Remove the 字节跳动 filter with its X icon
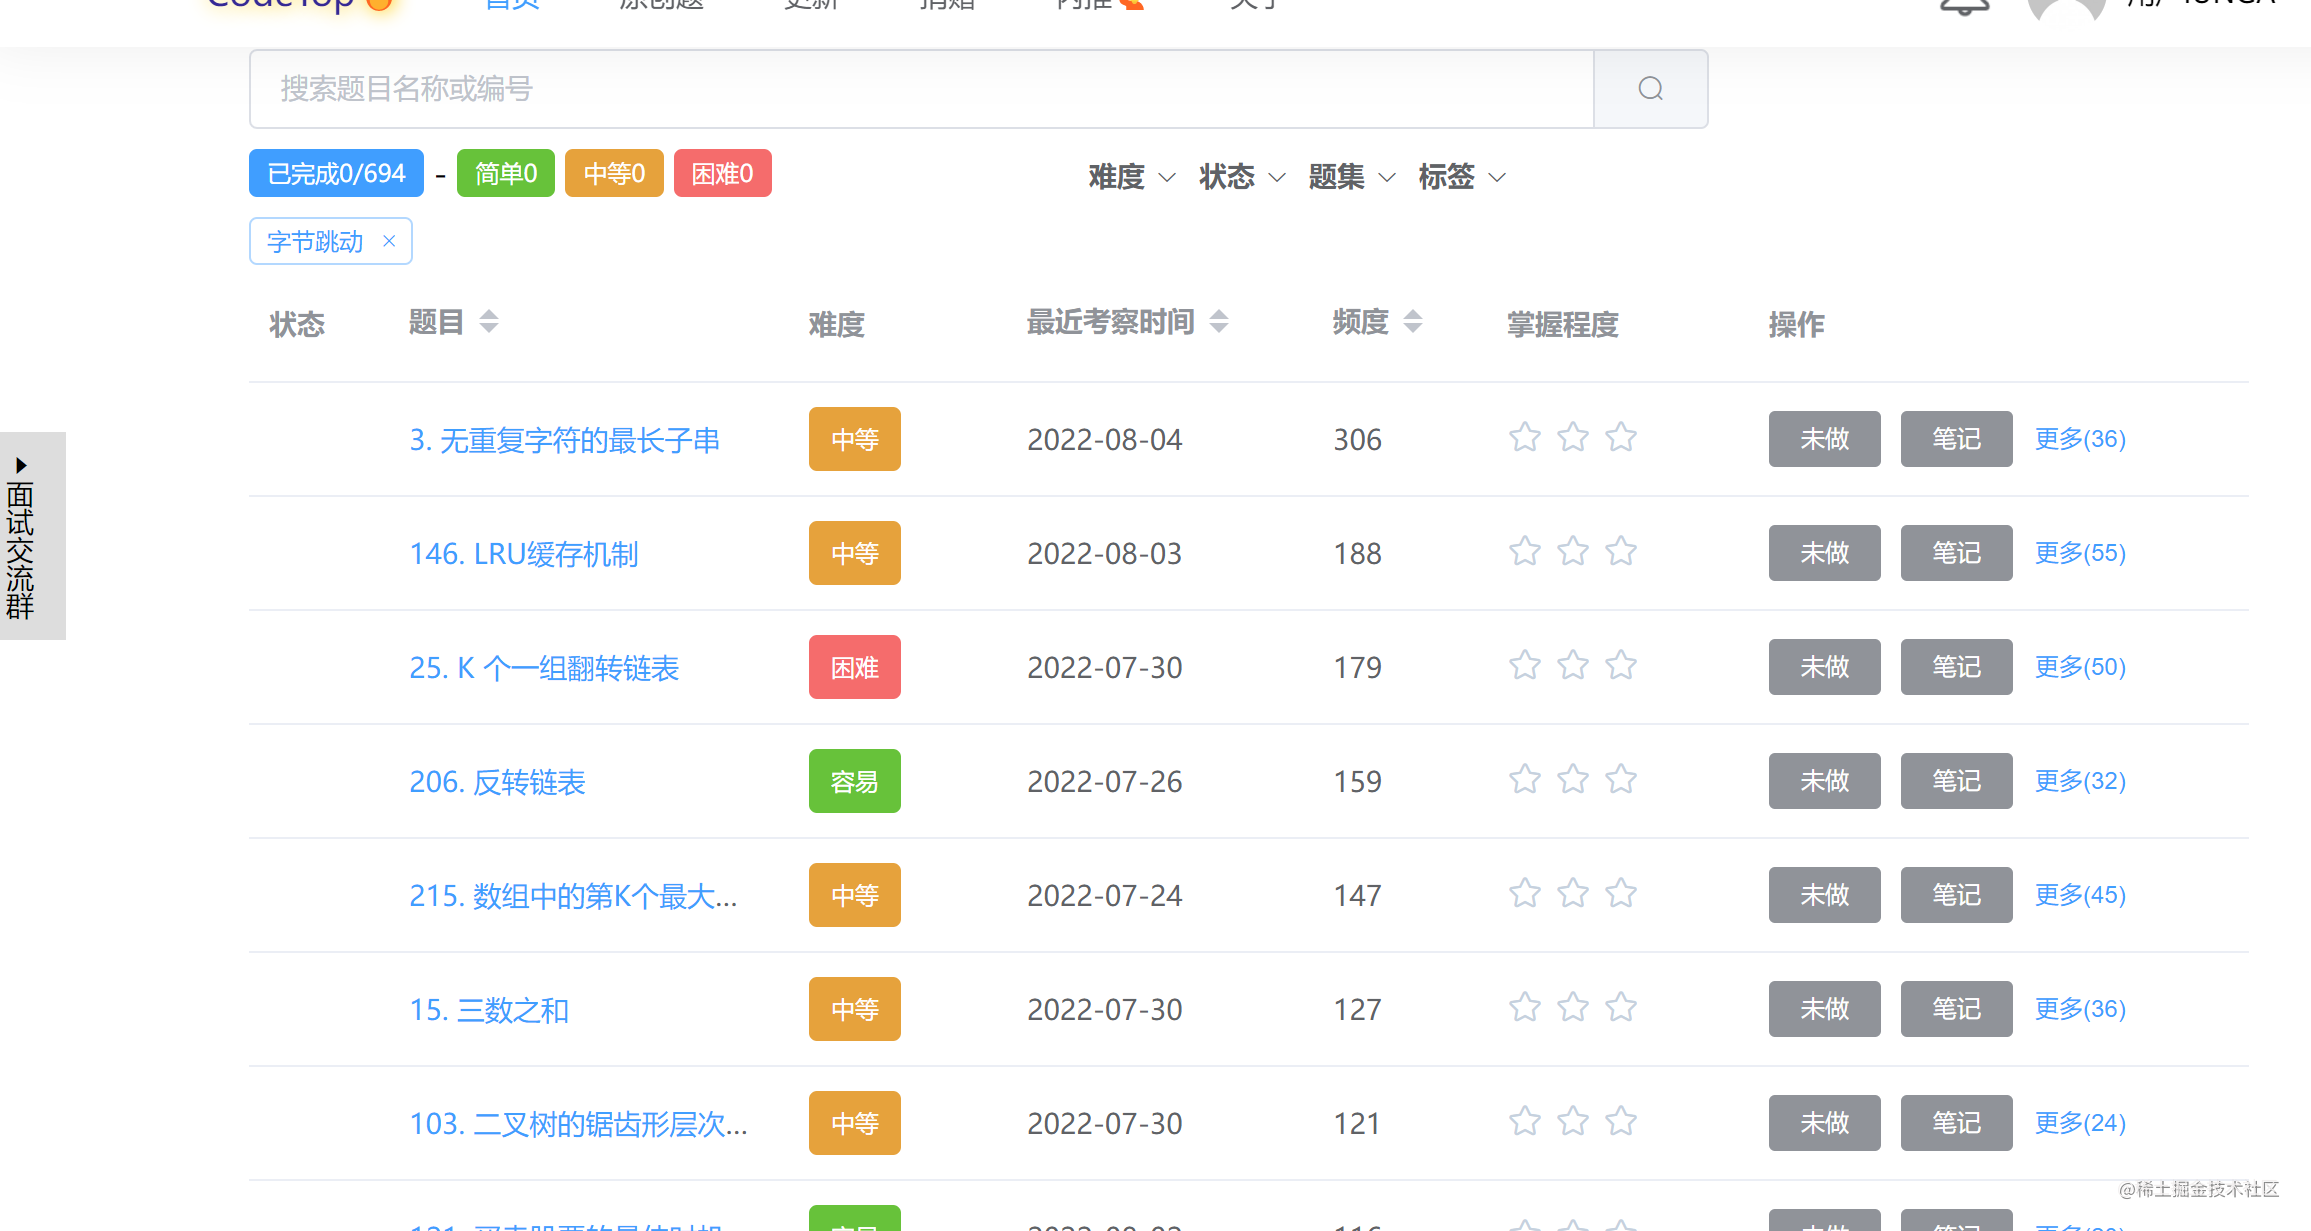The width and height of the screenshot is (2311, 1231). pos(389,241)
